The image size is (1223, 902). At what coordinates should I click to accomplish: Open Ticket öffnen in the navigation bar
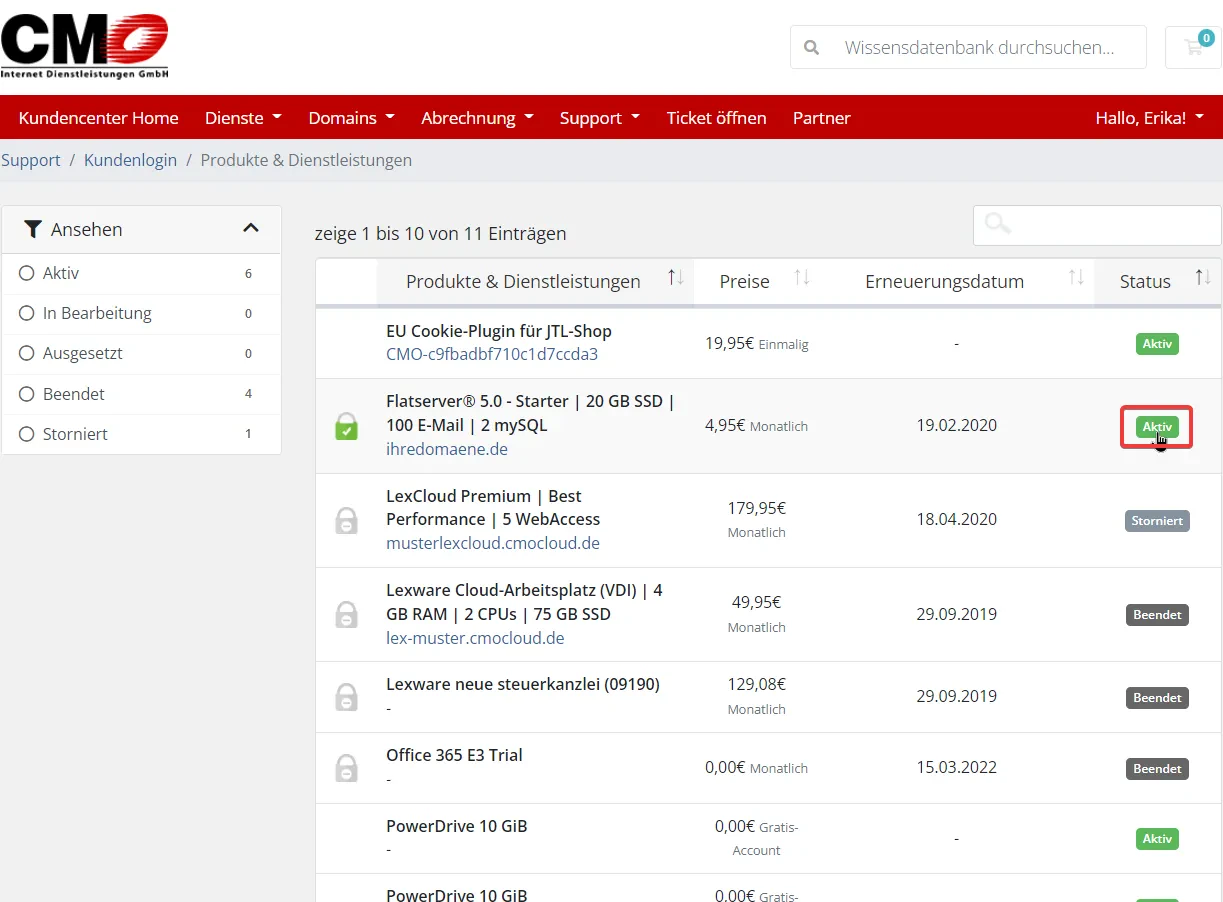tap(717, 118)
